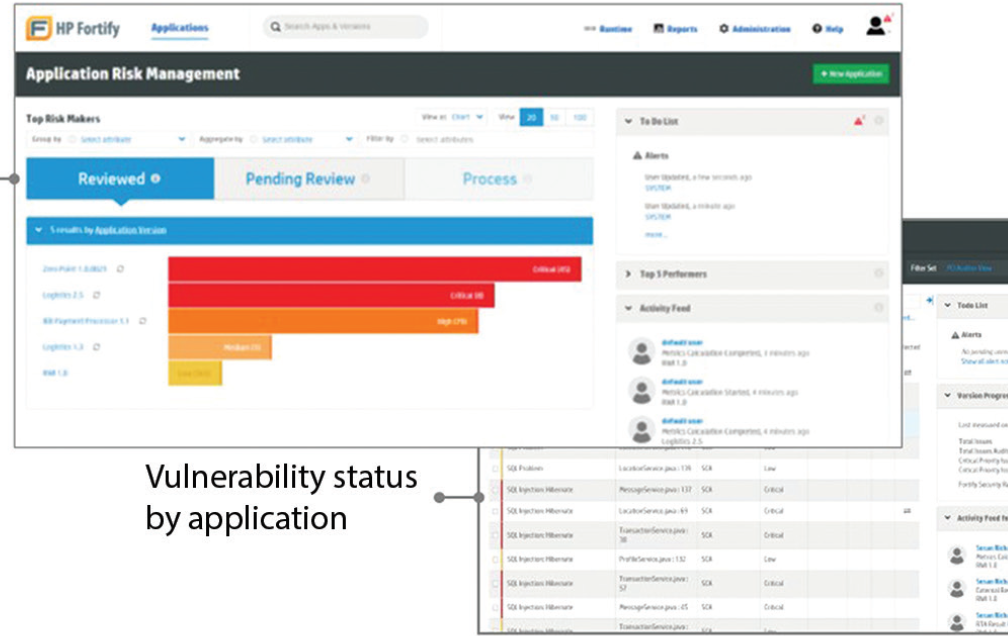This screenshot has height=636, width=1008.
Task: Open the Administration menu
Action: [761, 29]
